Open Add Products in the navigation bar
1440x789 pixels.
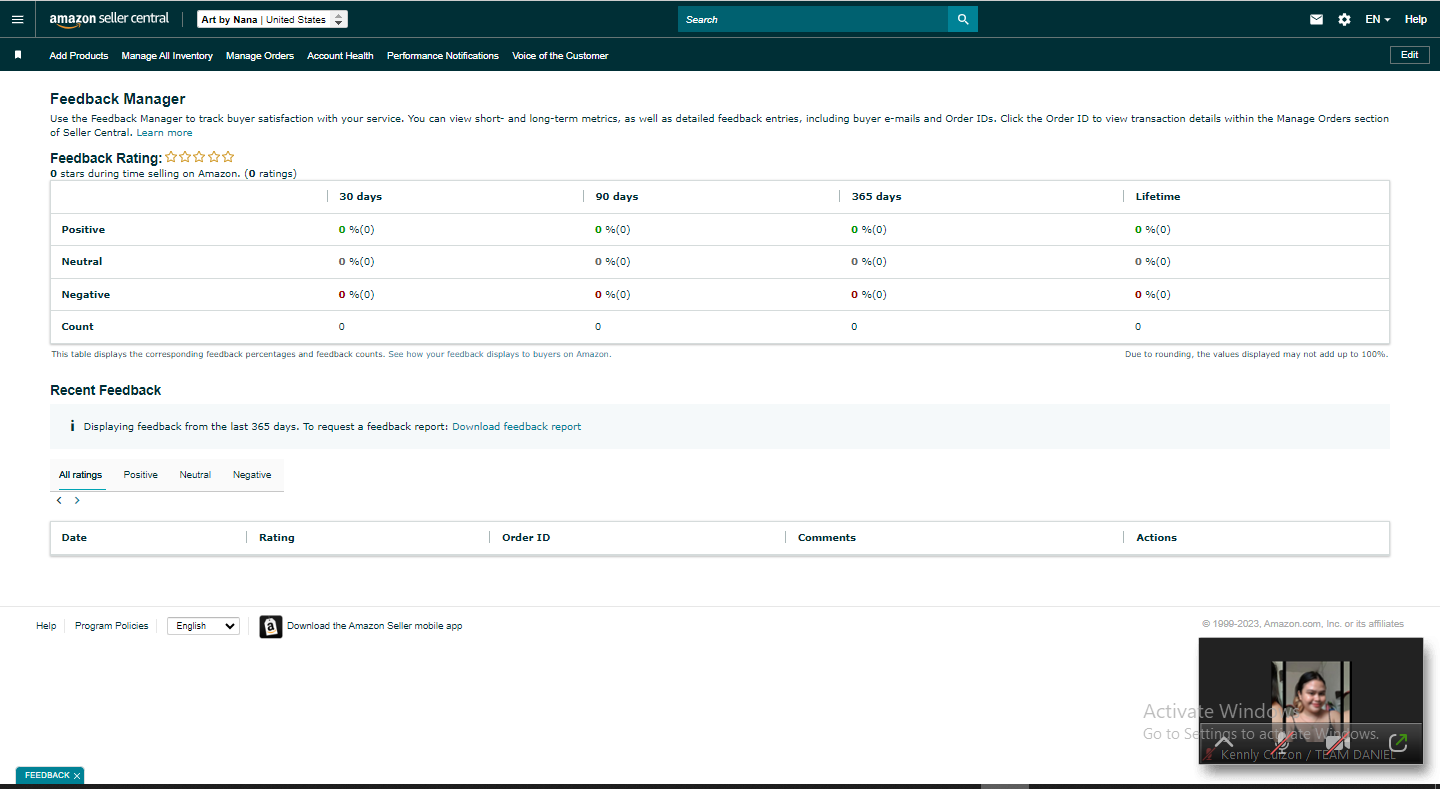[79, 56]
